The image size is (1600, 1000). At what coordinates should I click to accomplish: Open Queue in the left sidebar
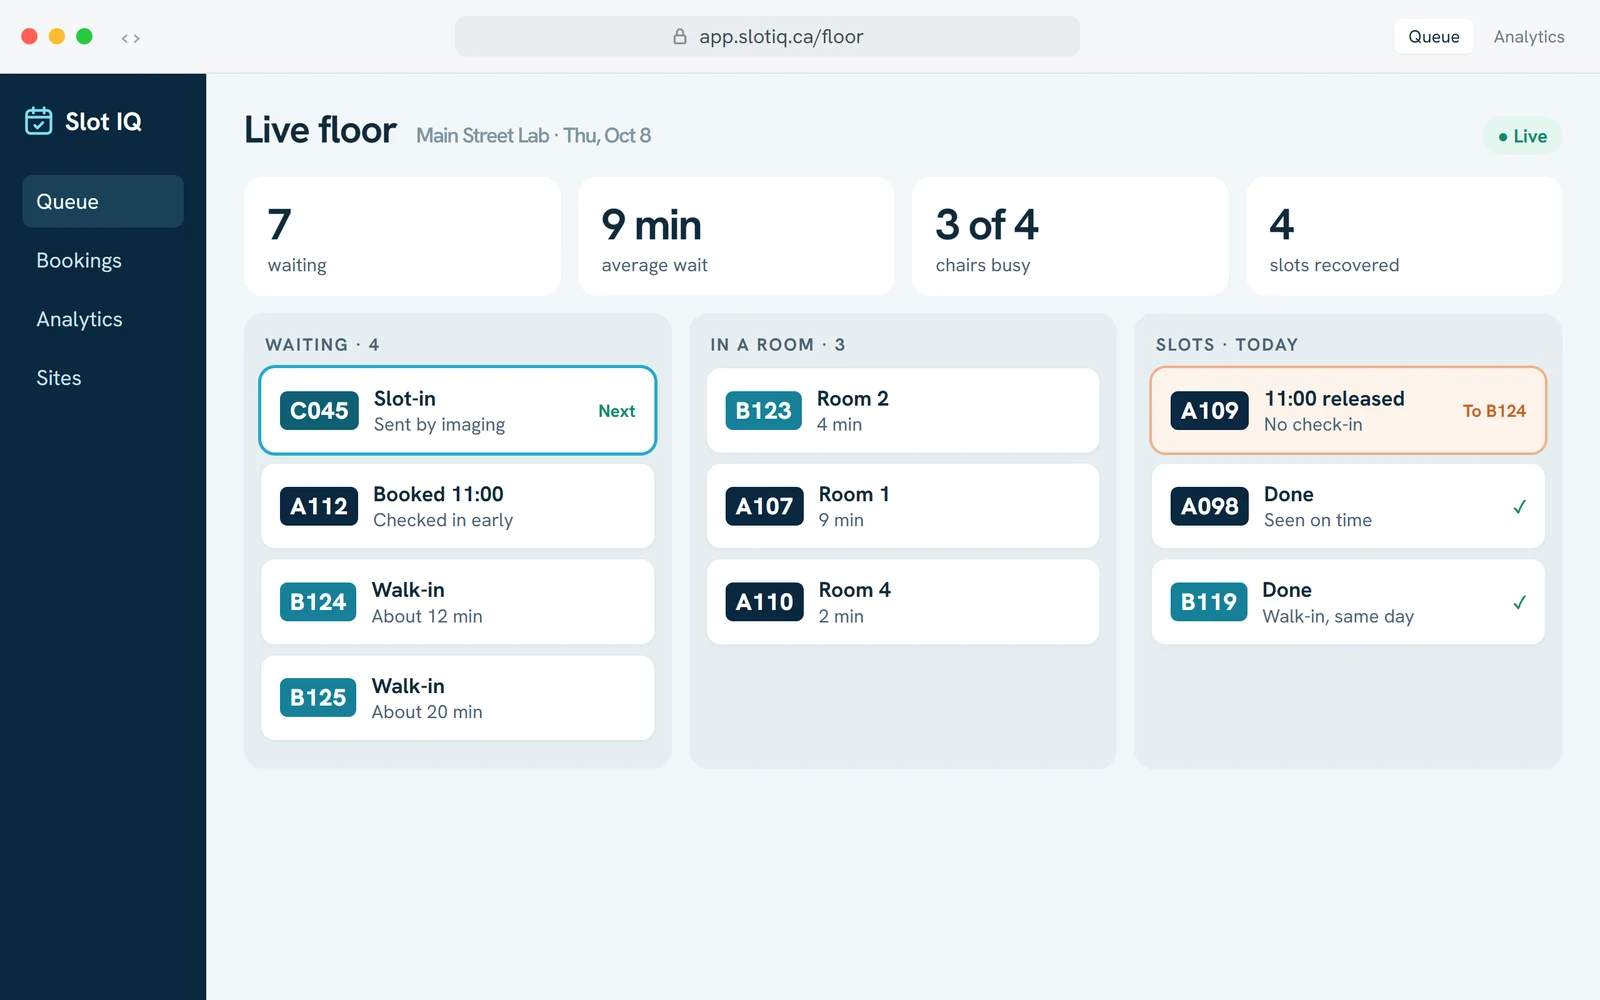103,201
